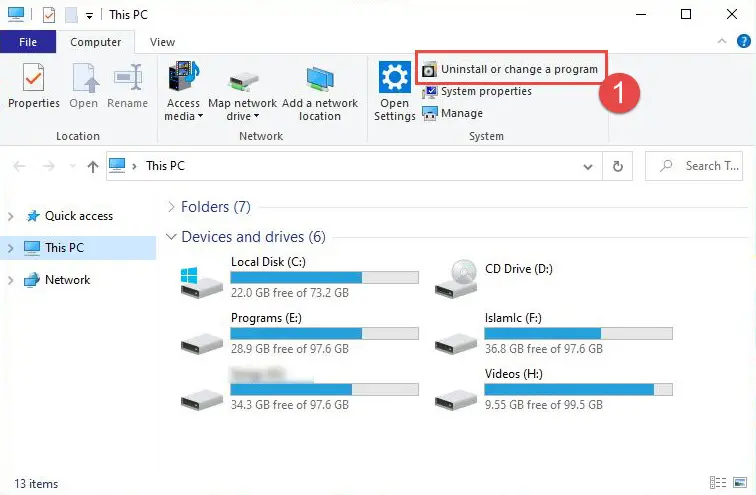756x495 pixels.
Task: Expand the Quick access tree node
Action: pyautogui.click(x=11, y=216)
